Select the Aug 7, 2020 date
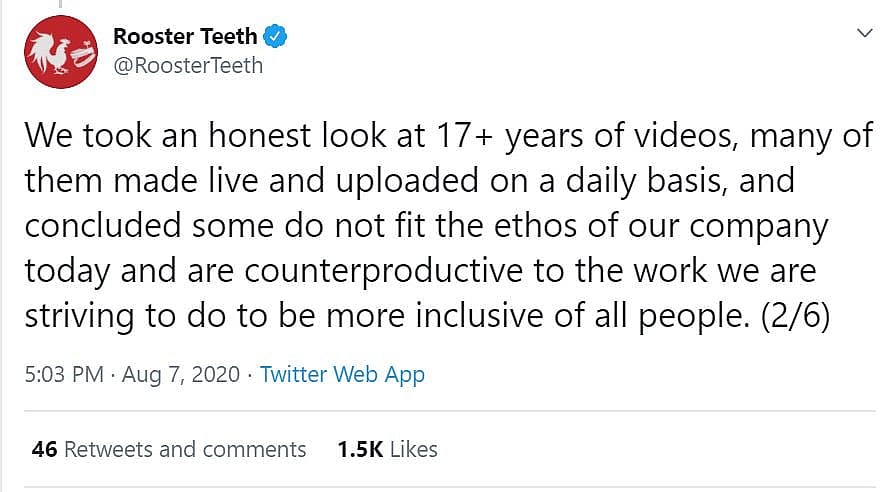Image resolution: width=896 pixels, height=492 pixels. (182, 375)
